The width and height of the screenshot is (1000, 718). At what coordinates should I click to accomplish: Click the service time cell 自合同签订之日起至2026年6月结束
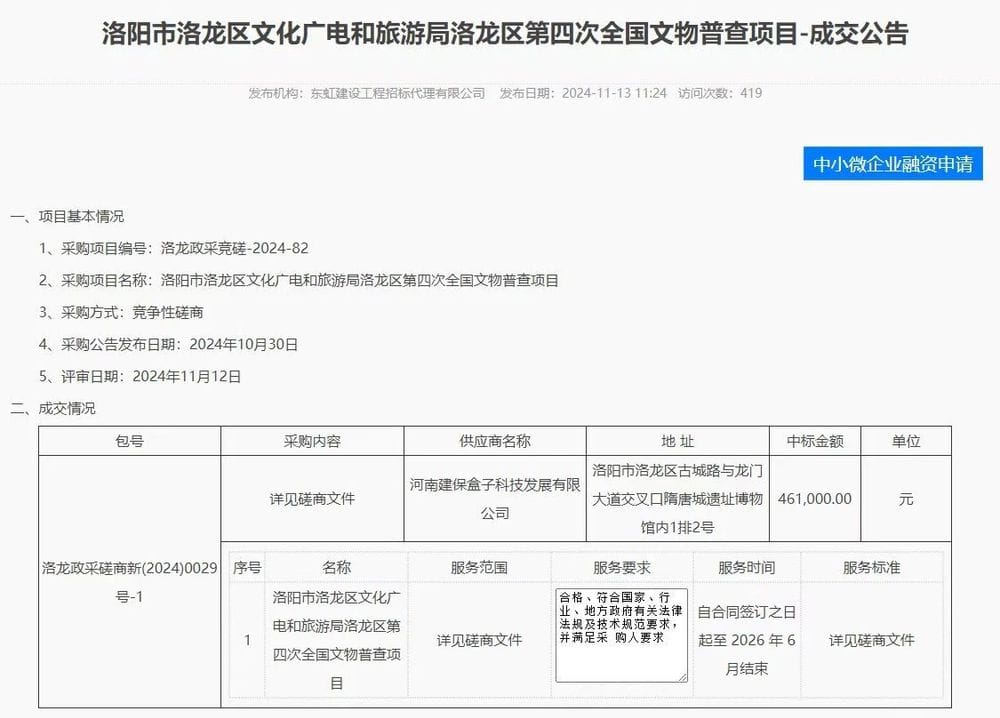click(x=746, y=640)
